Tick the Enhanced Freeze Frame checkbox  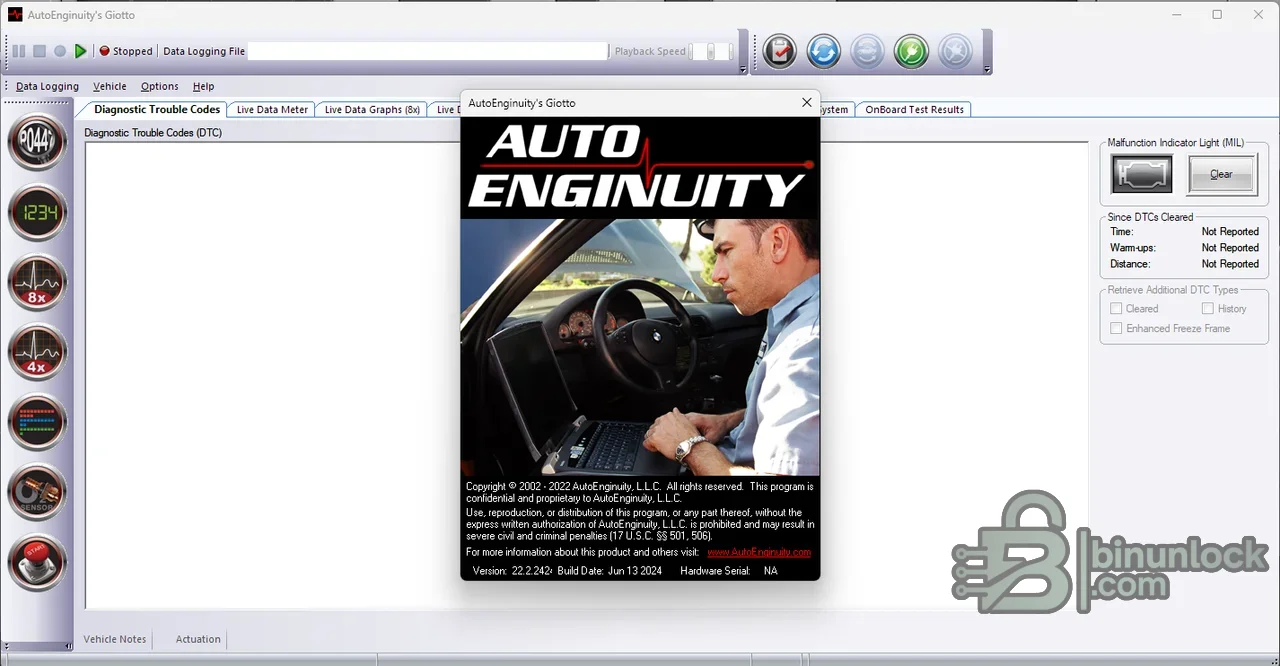click(1116, 328)
